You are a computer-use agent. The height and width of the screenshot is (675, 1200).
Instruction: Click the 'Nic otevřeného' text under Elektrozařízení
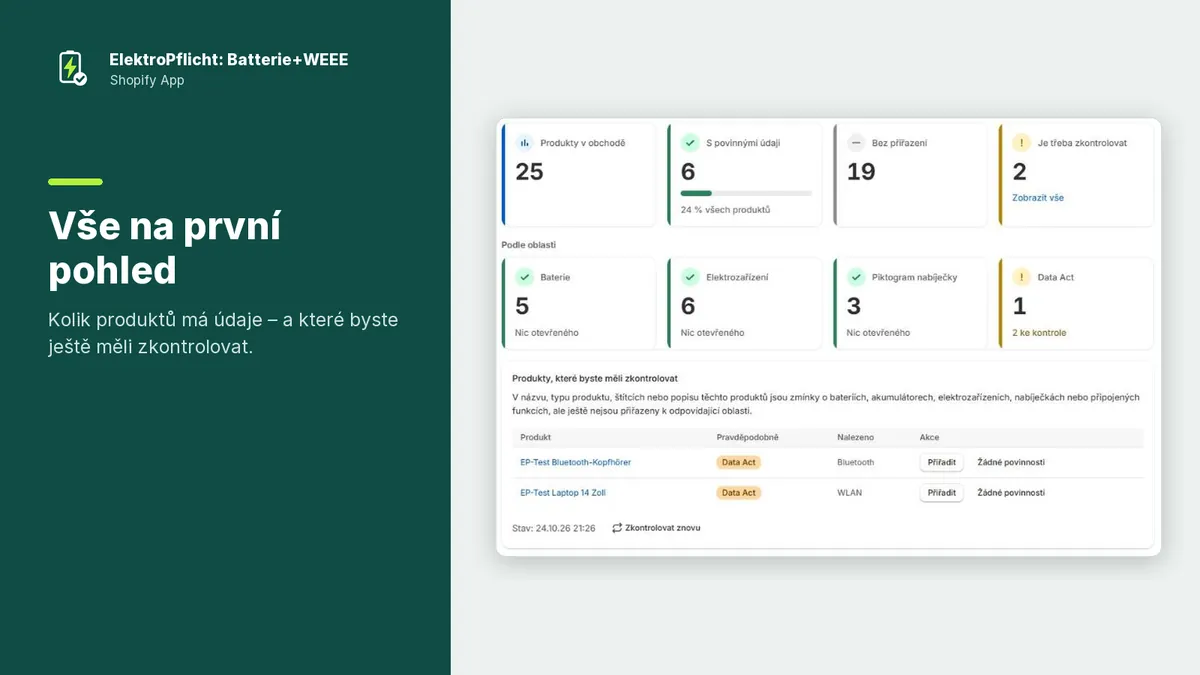713,332
